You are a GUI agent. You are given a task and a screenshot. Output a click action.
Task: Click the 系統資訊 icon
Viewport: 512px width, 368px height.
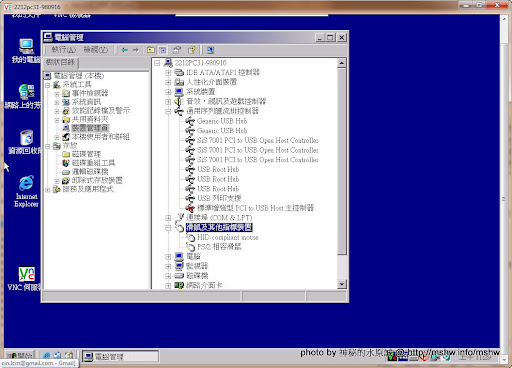click(x=66, y=102)
